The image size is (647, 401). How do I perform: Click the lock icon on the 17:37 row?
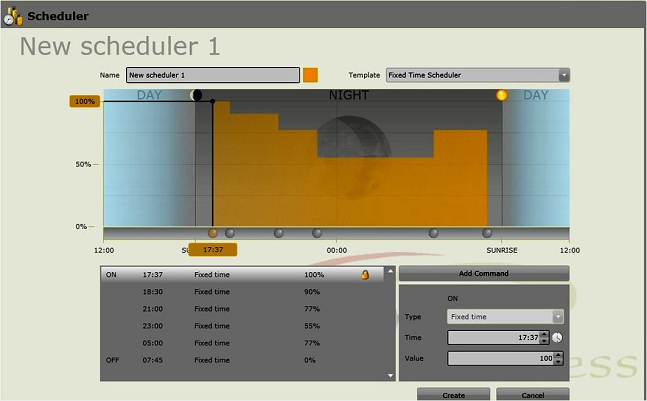coord(365,274)
